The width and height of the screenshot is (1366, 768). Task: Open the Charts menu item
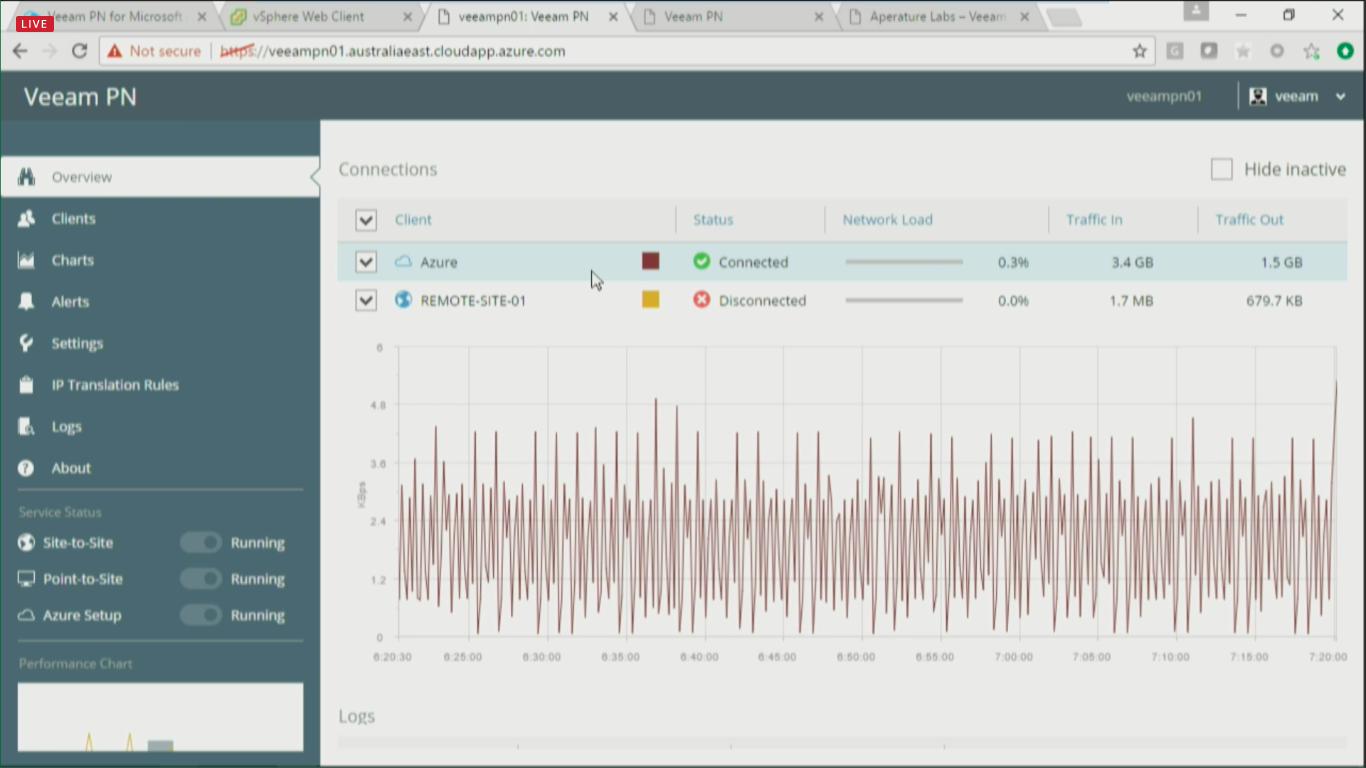[x=160, y=260]
